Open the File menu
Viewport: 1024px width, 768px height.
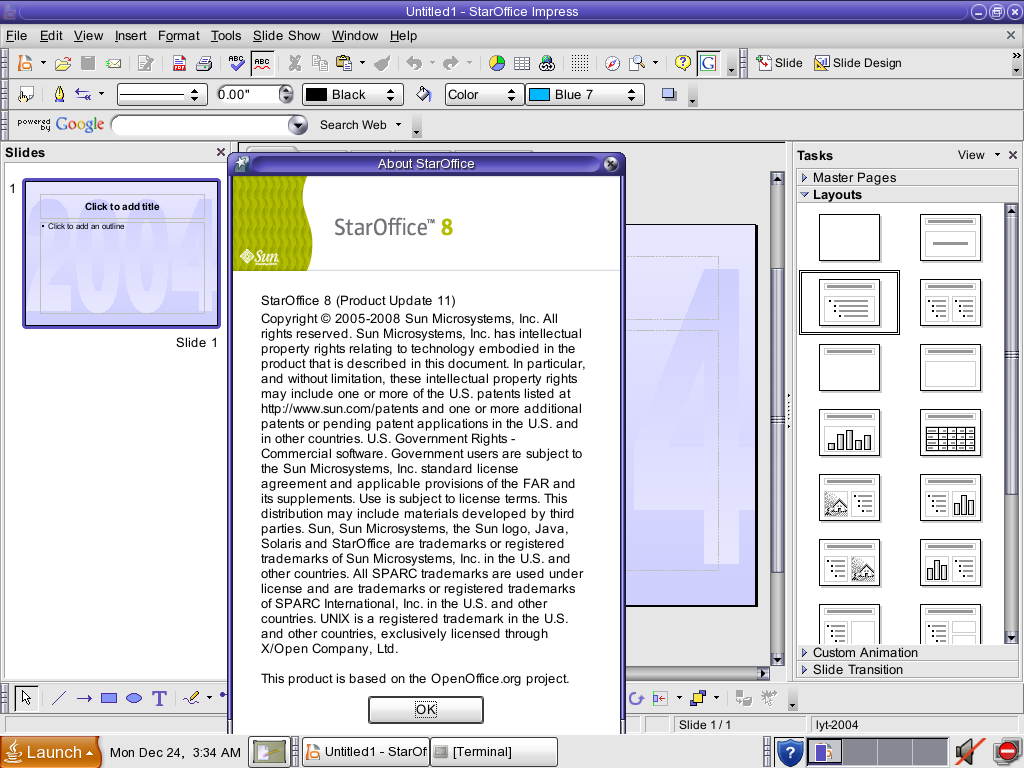(x=16, y=36)
